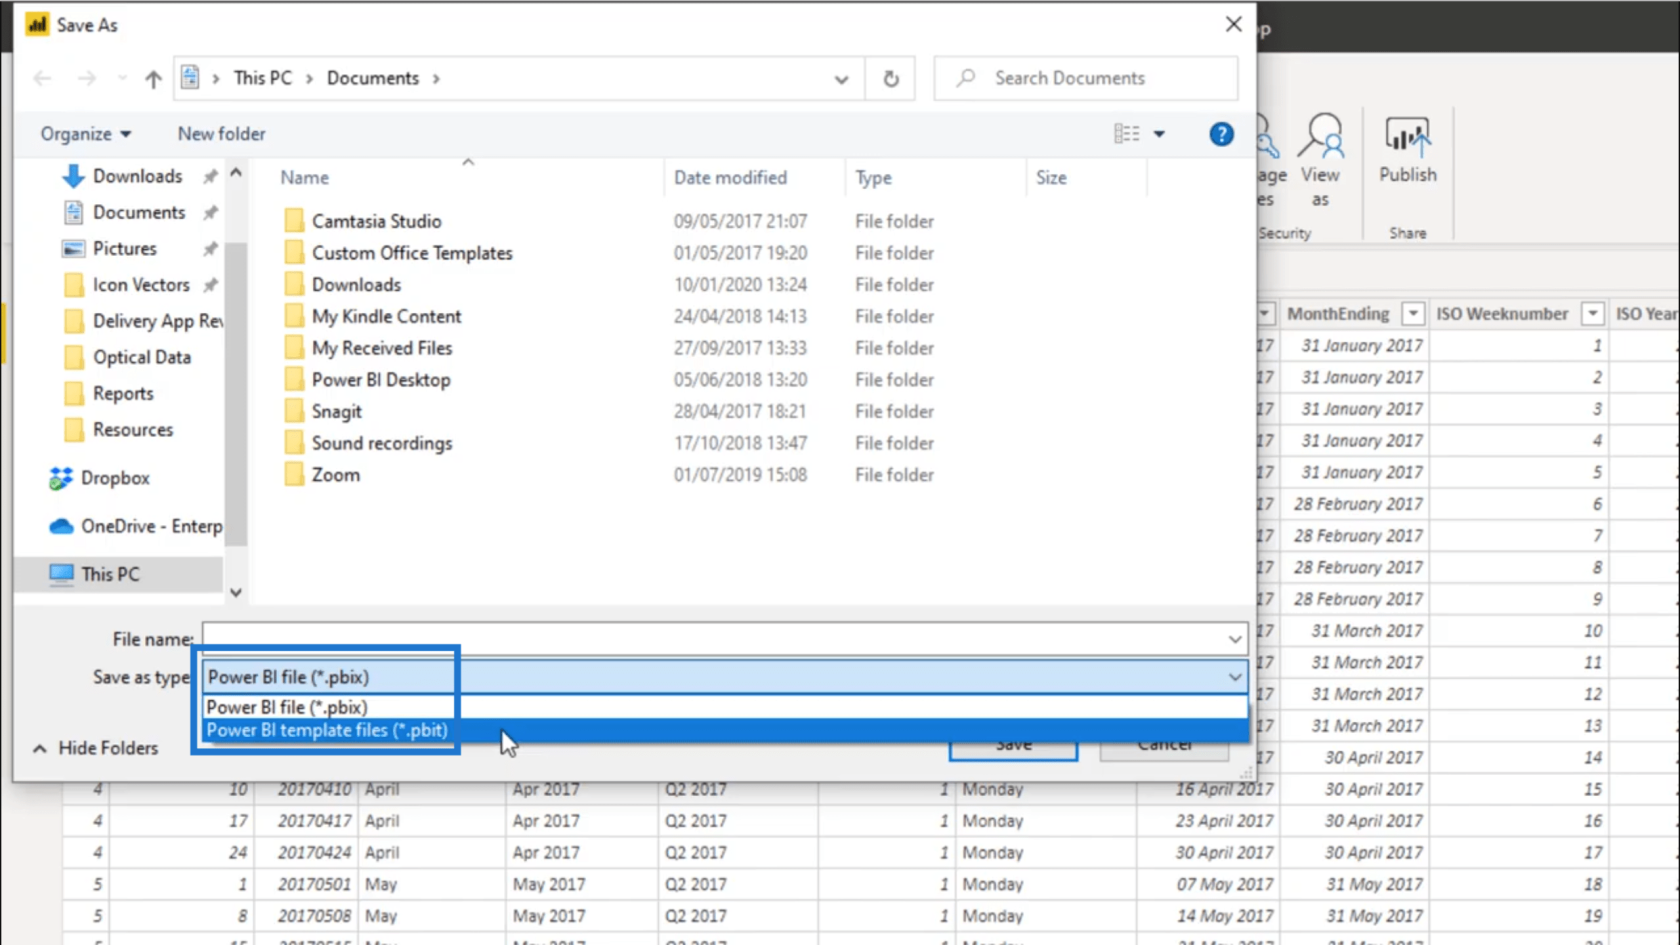Viewport: 1680px width, 945px height.
Task: Sort files by Name column header
Action: pyautogui.click(x=304, y=177)
